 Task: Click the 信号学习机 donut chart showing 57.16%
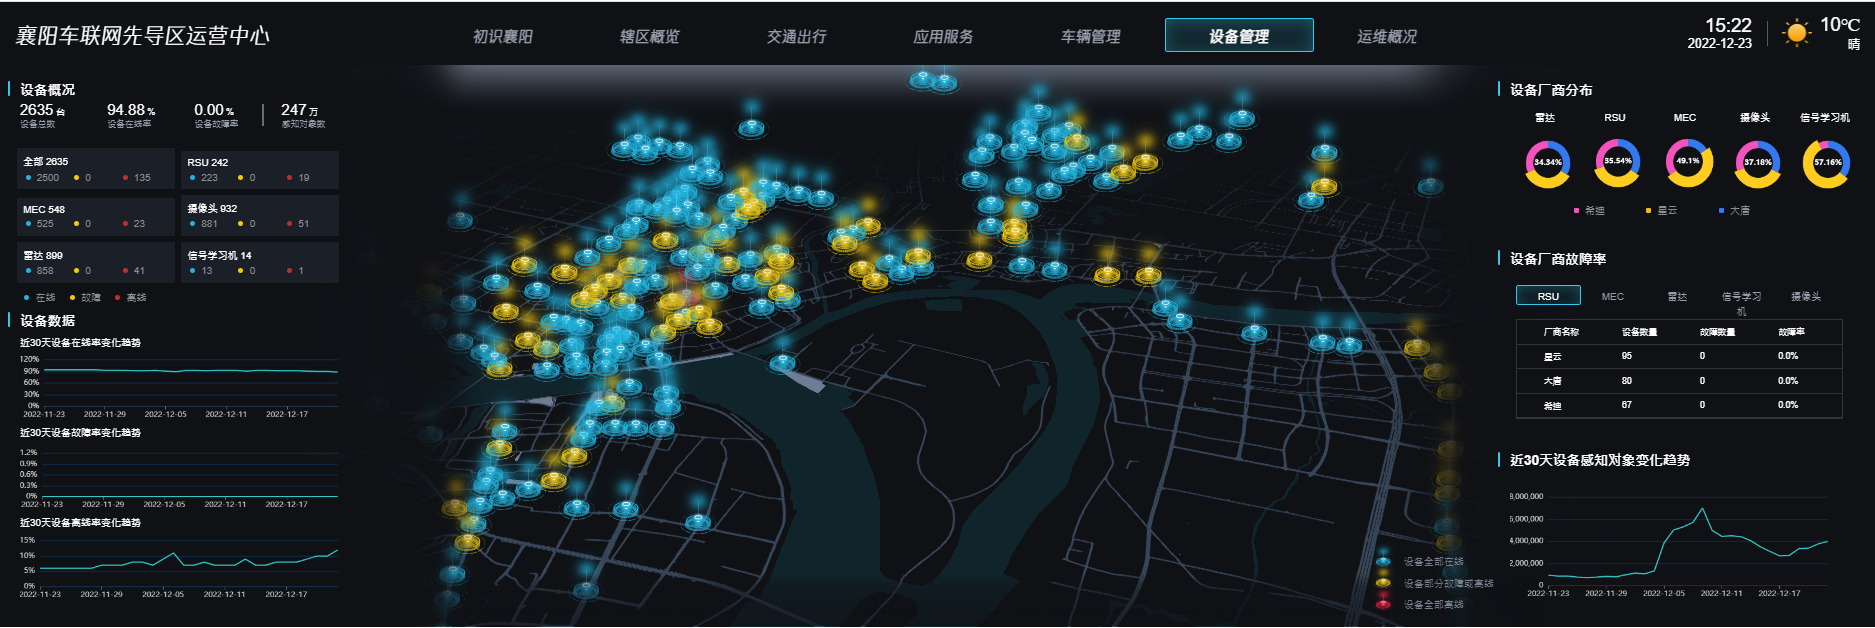point(1826,163)
